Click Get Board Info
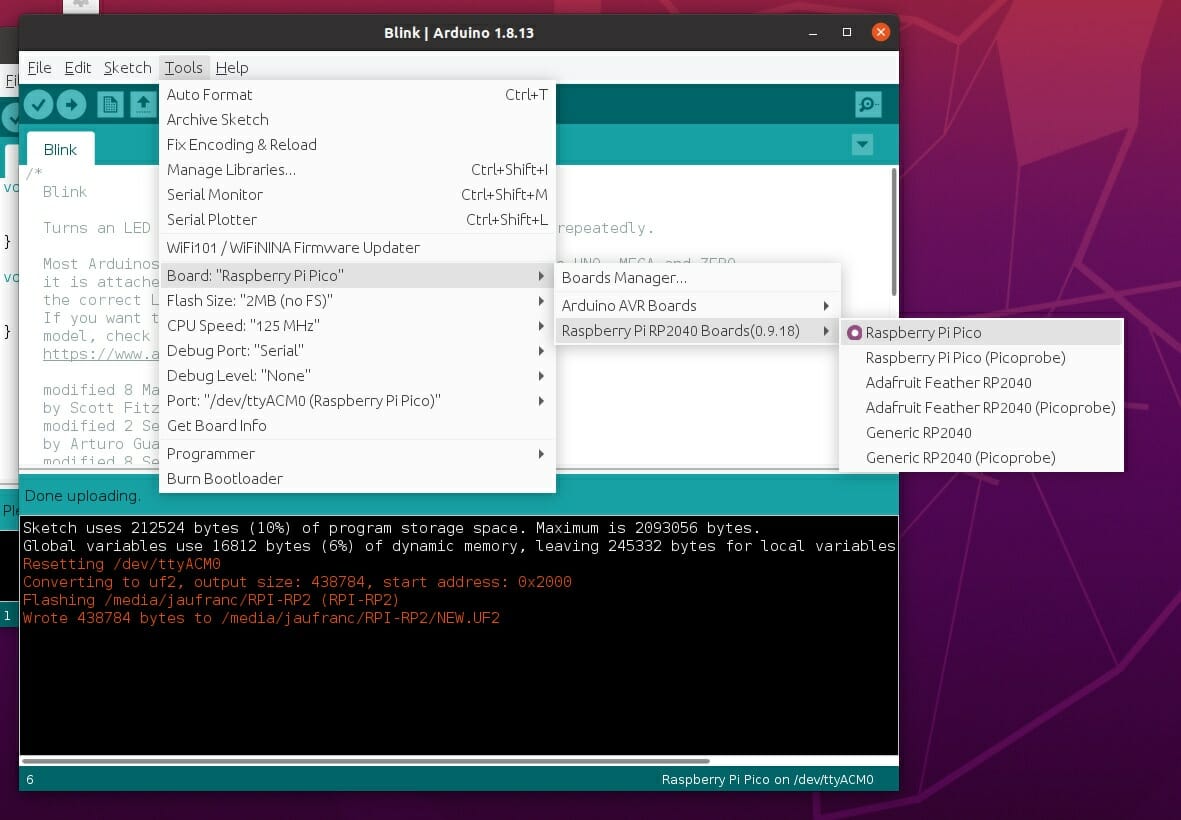Screen dimensions: 1181x820 pos(357,425)
